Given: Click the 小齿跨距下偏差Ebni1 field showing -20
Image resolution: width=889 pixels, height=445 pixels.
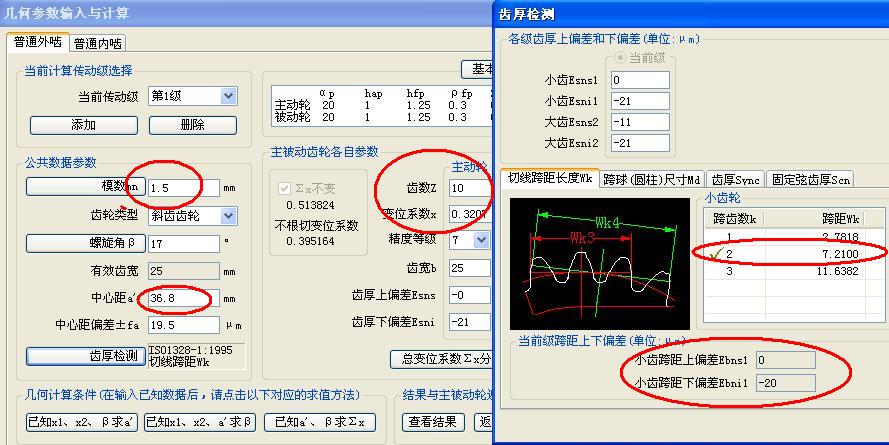Looking at the screenshot, I should point(785,383).
